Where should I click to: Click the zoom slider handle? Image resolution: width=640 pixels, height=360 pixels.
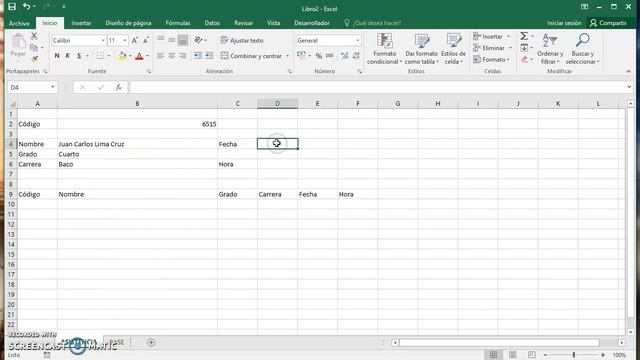point(574,355)
